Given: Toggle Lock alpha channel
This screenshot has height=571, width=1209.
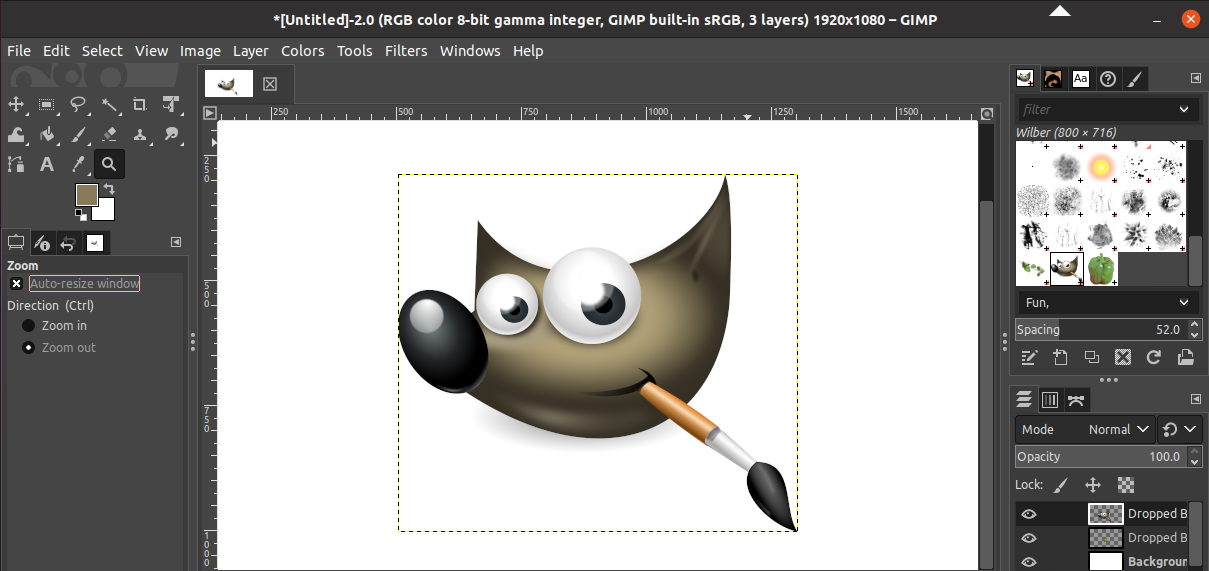Looking at the screenshot, I should (x=1126, y=485).
